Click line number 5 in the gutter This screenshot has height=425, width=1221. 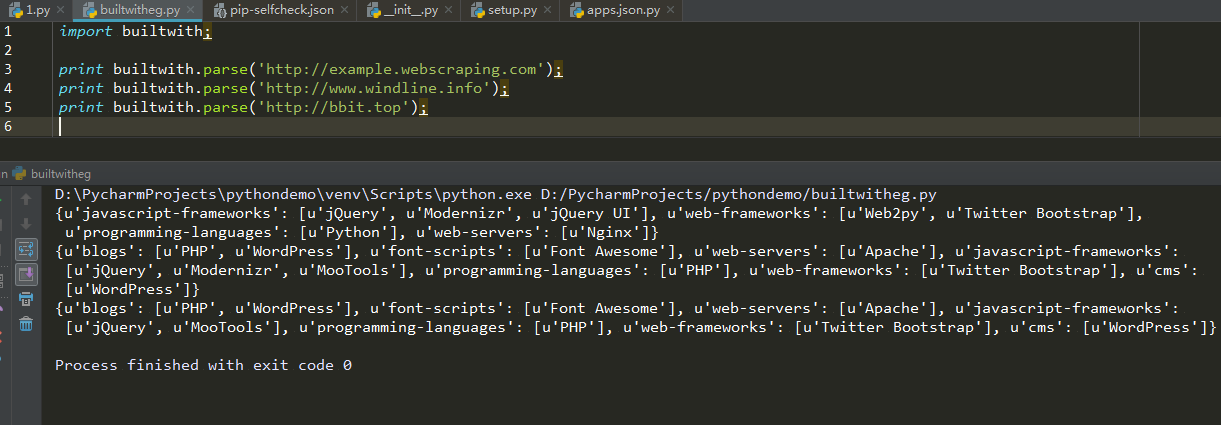click(8, 107)
